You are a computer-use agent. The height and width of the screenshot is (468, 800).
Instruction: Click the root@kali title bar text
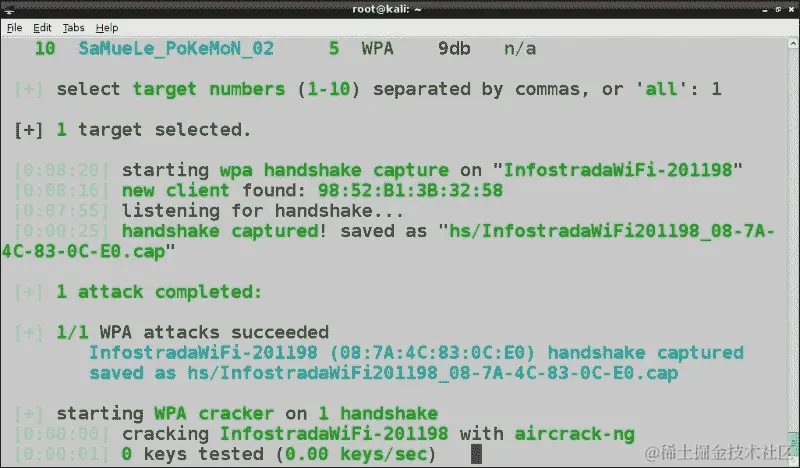click(x=387, y=9)
